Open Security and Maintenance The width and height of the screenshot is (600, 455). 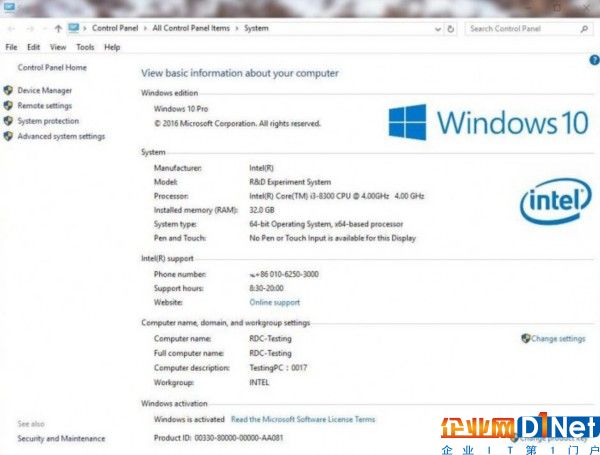61,439
